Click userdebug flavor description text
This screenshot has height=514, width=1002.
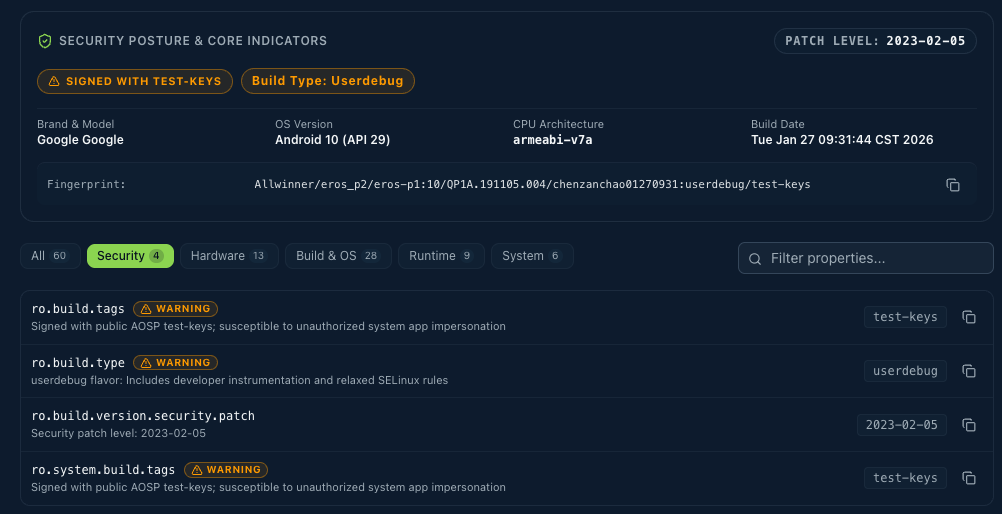tap(240, 380)
